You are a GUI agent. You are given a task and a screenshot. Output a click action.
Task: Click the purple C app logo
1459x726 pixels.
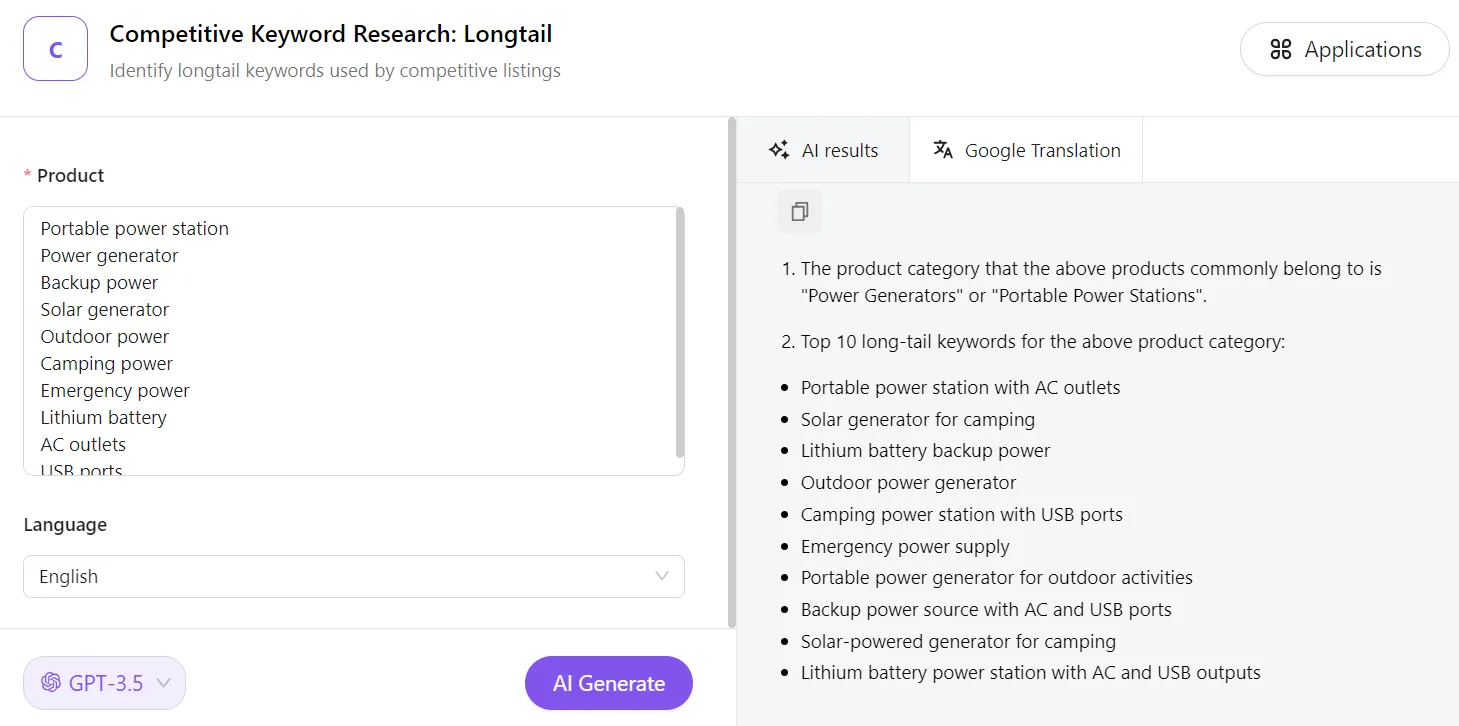(55, 49)
